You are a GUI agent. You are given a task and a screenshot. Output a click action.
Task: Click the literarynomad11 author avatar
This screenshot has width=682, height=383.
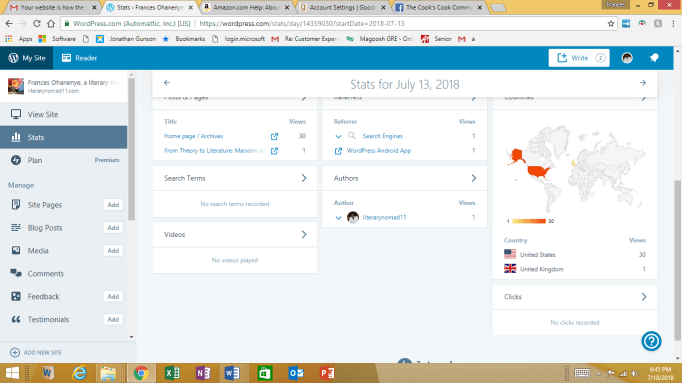click(x=353, y=217)
